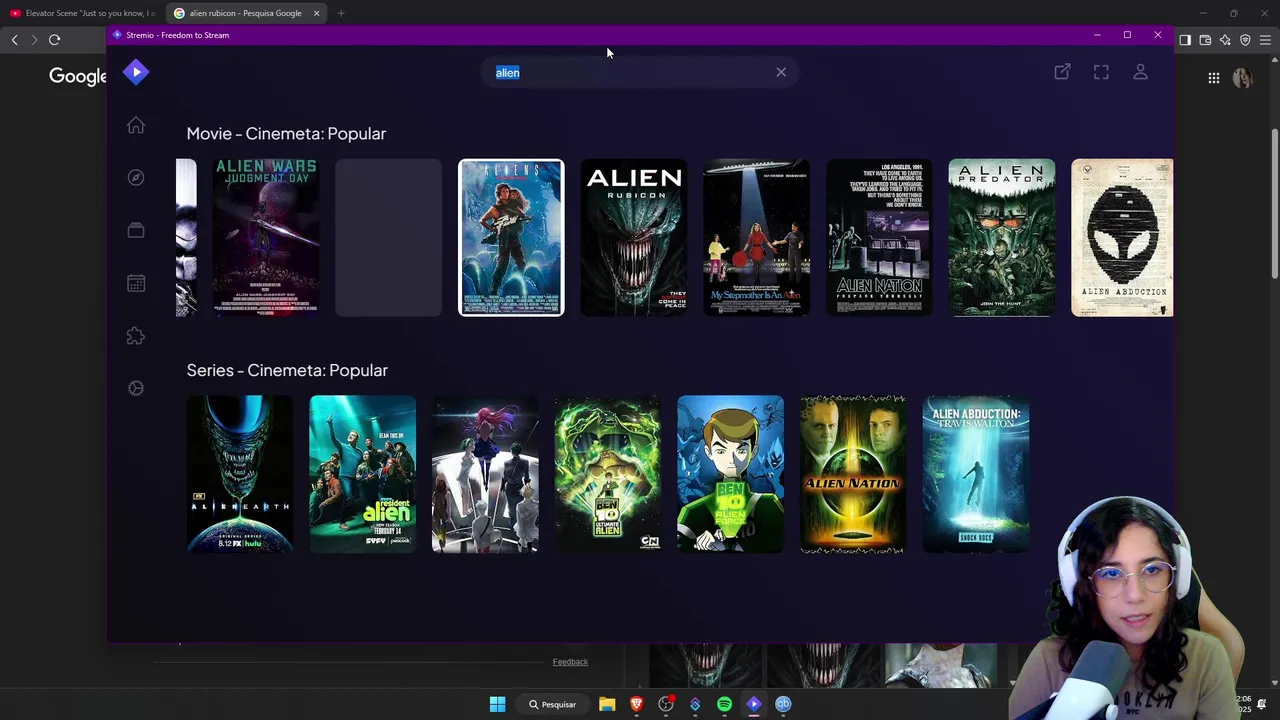This screenshot has height=720, width=1280.
Task: Click 'Series - Cinemeta: Popular' heading
Action: click(x=287, y=370)
